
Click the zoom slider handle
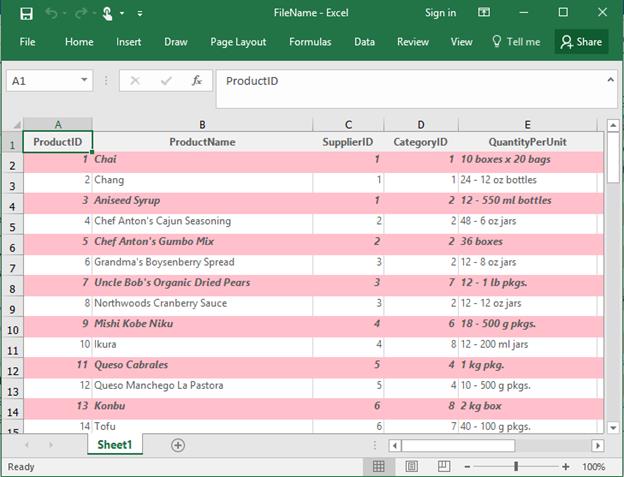coord(516,466)
